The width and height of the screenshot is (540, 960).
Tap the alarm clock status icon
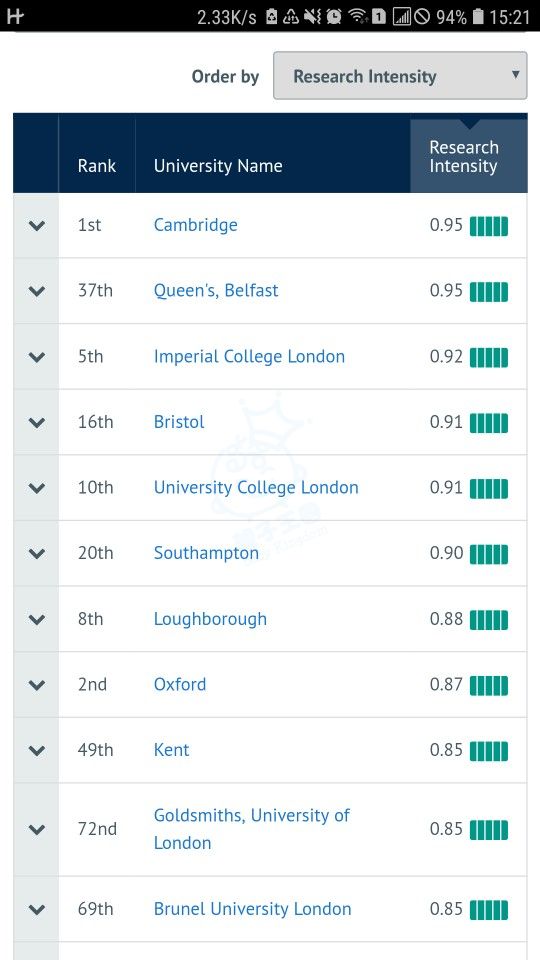click(x=334, y=17)
